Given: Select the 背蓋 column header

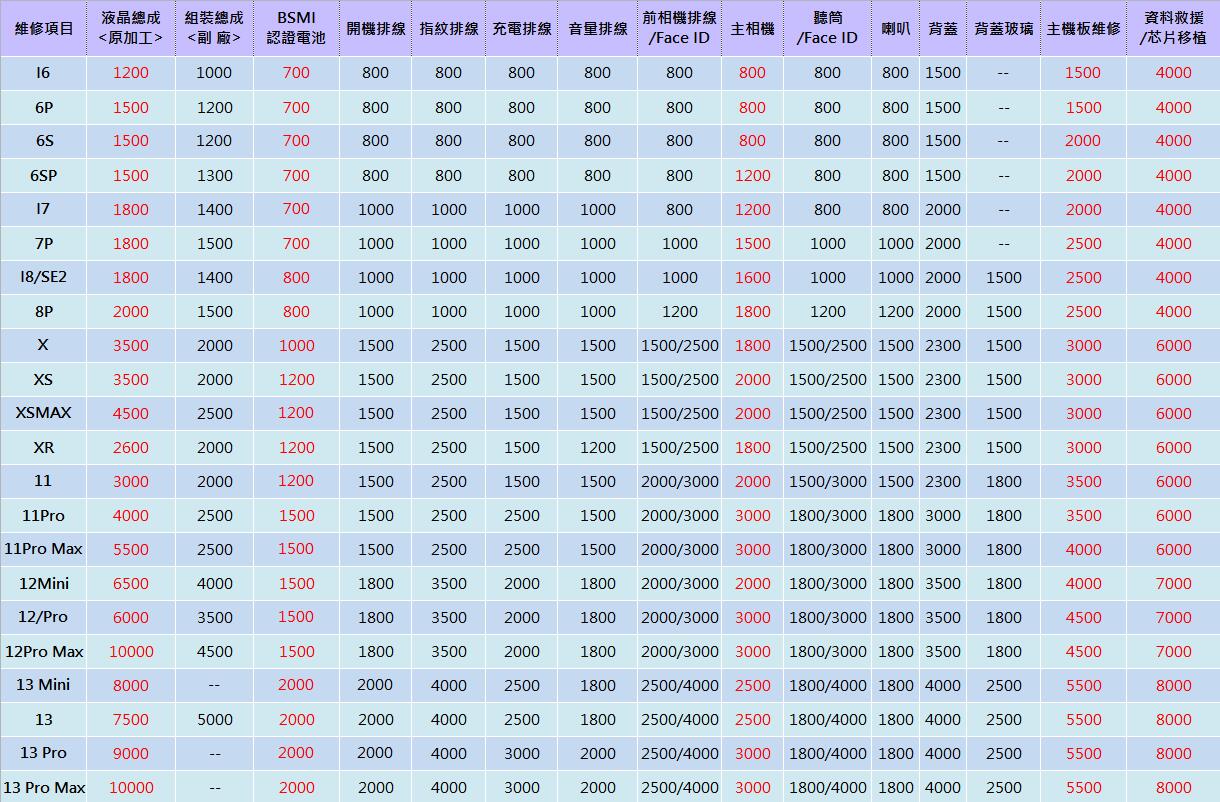Looking at the screenshot, I should (942, 29).
